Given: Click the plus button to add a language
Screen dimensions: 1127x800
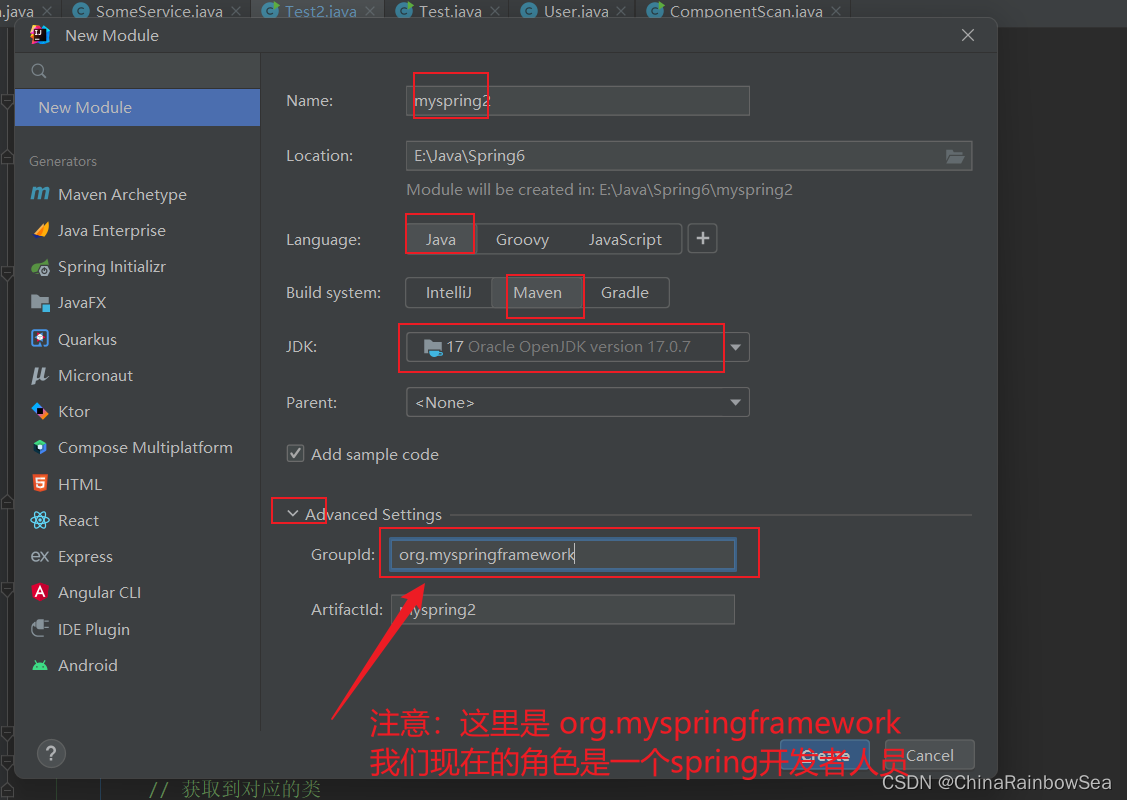Looking at the screenshot, I should point(703,239).
